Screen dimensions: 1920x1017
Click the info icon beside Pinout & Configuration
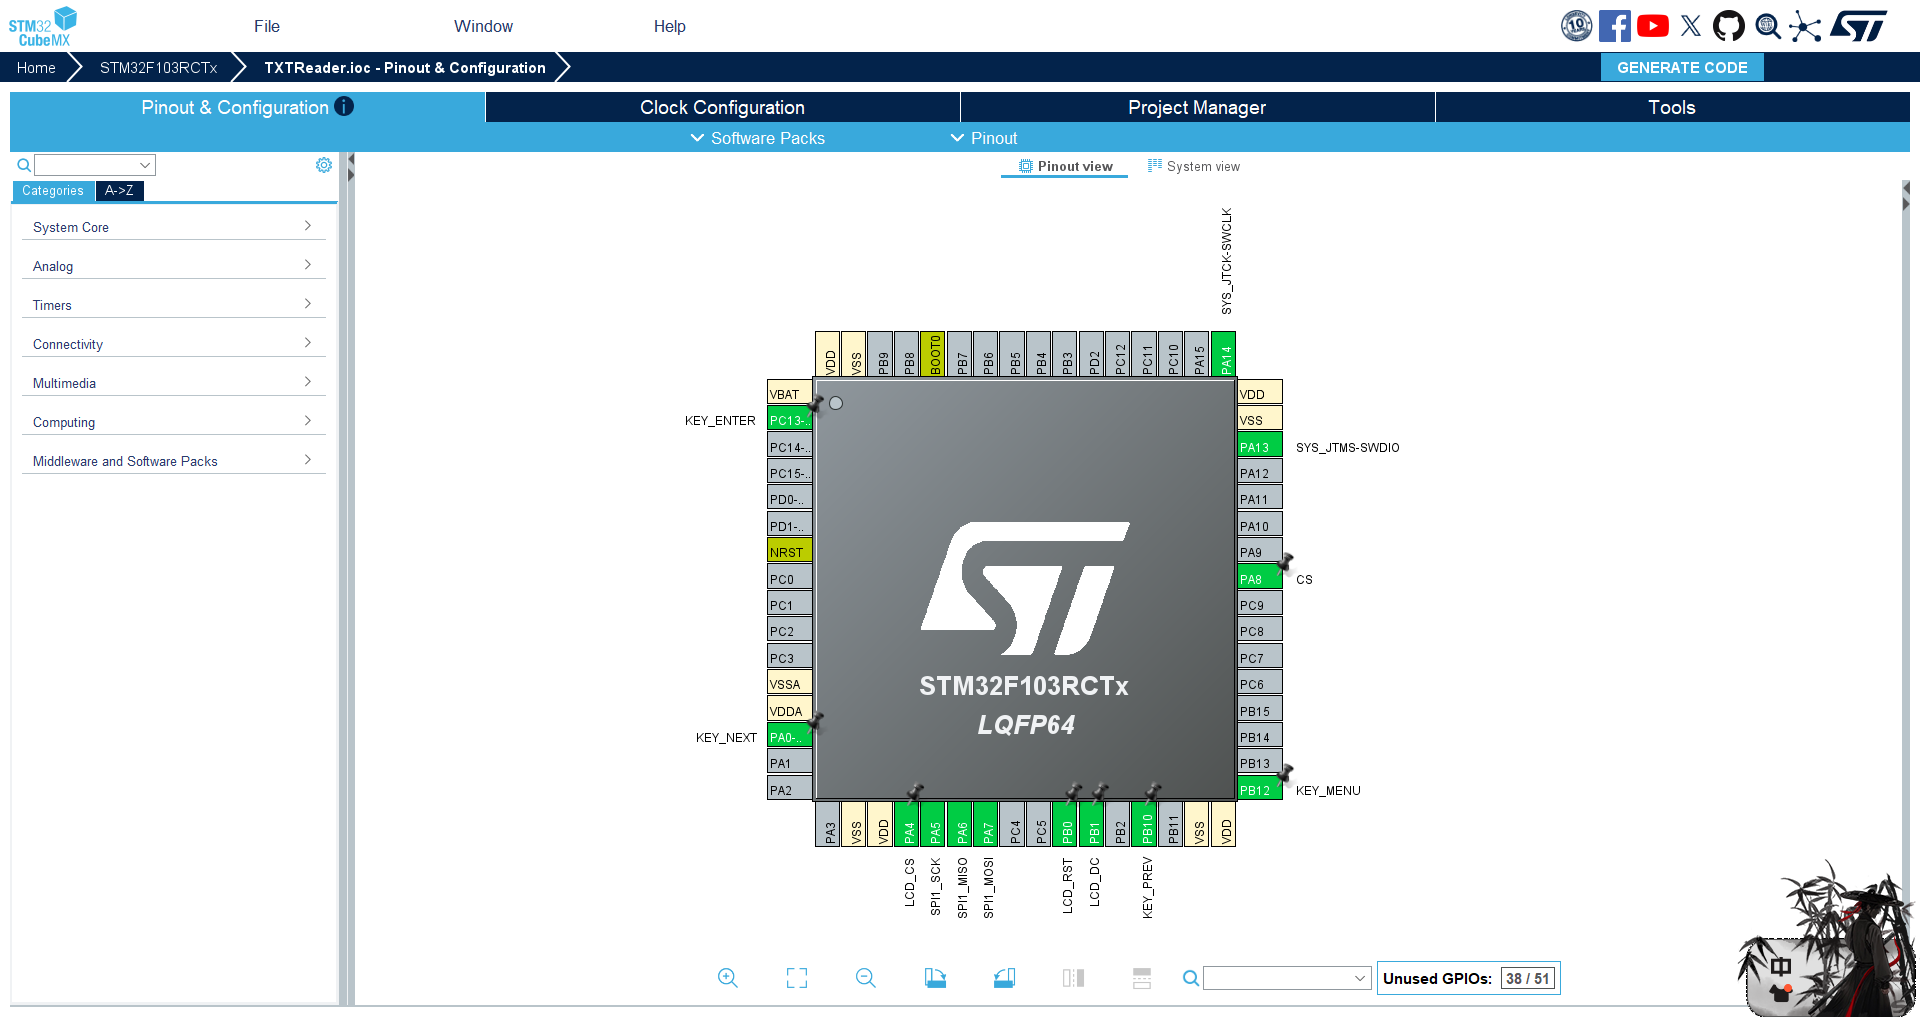(x=344, y=107)
